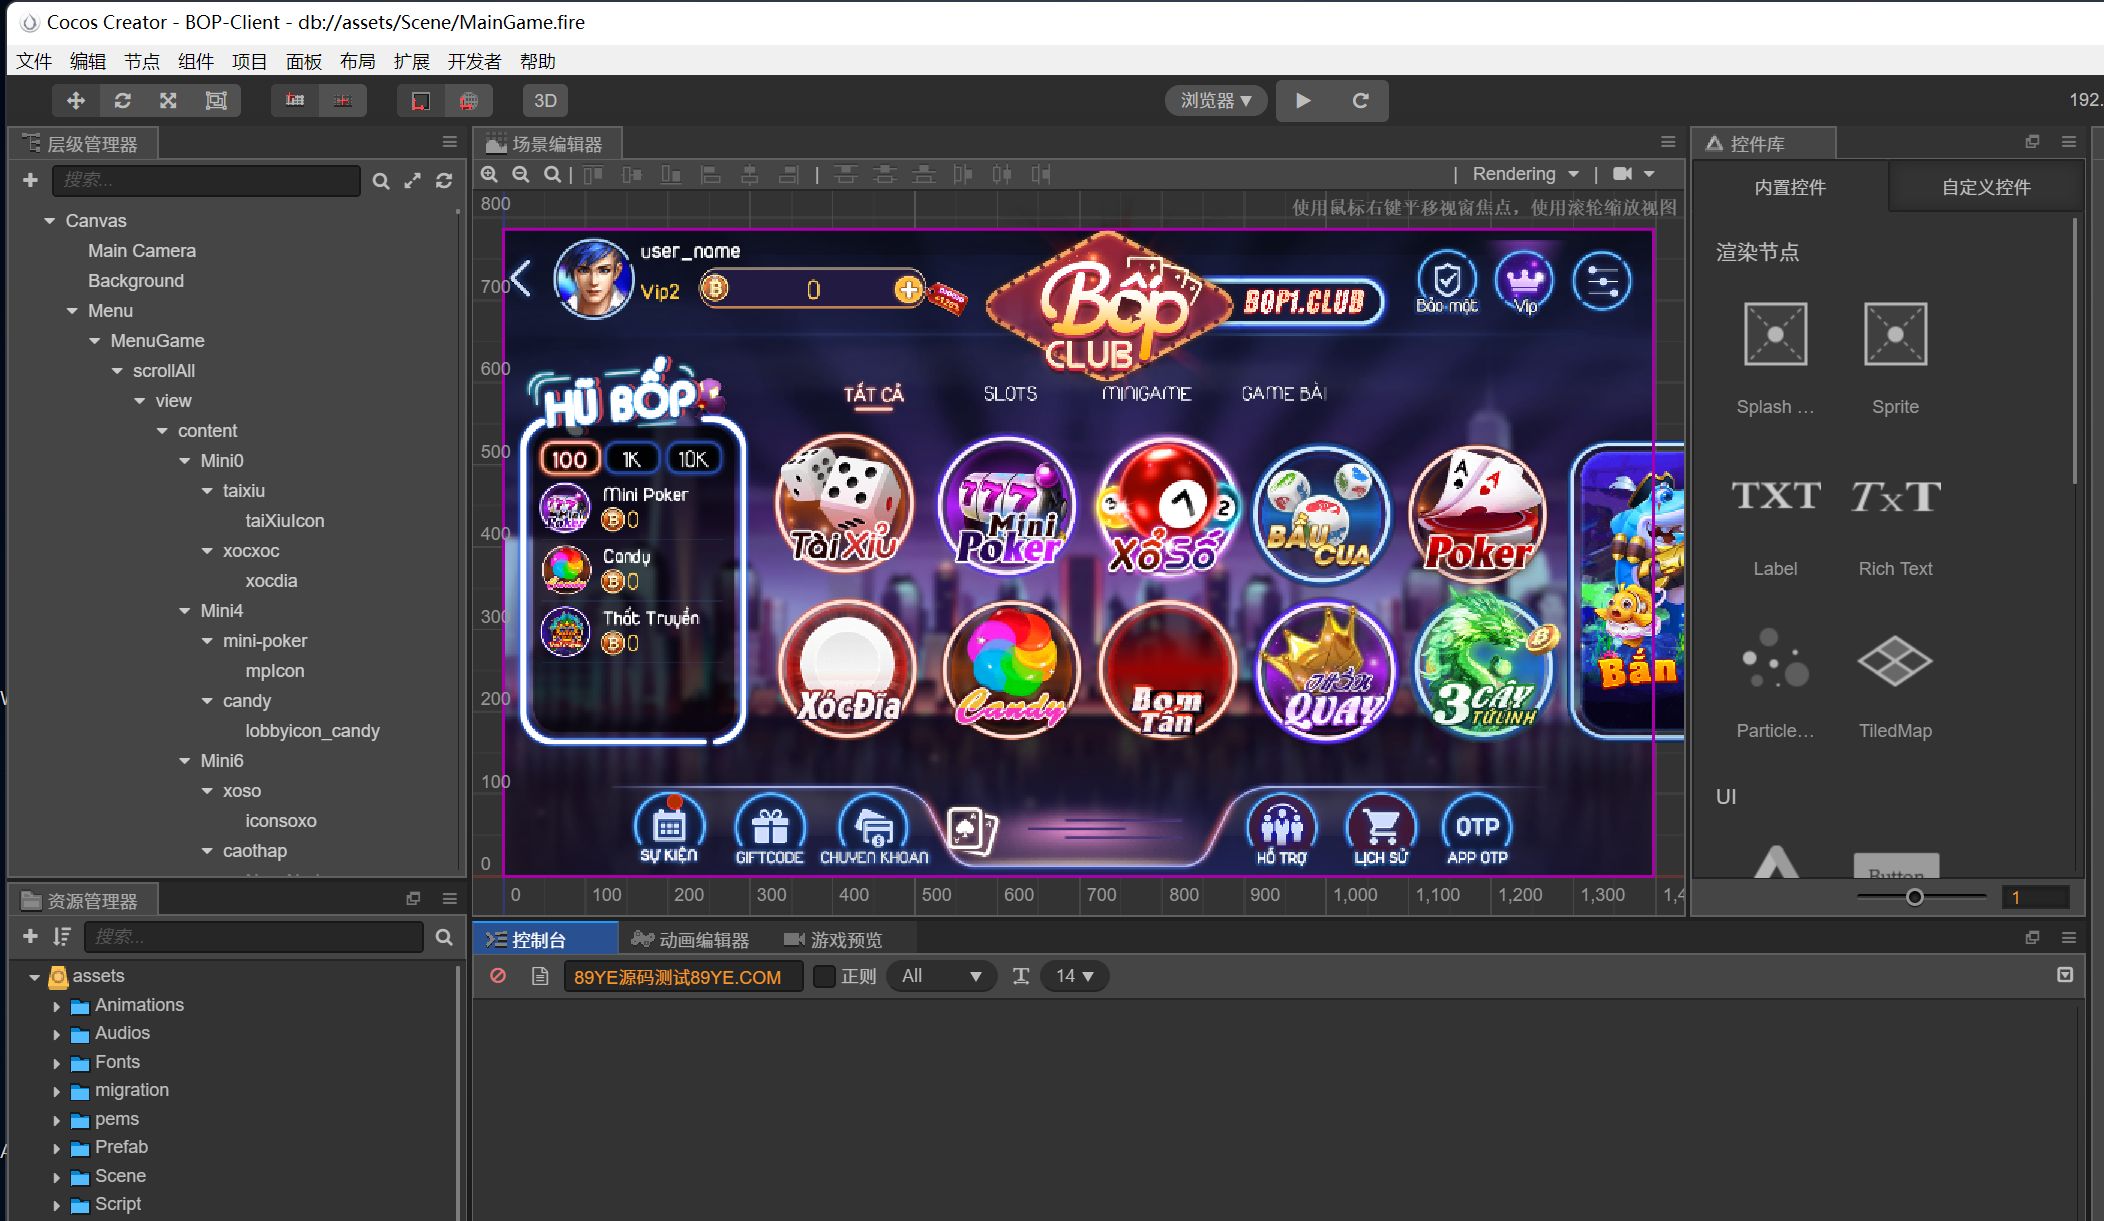Click the Play preview button

click(1303, 101)
